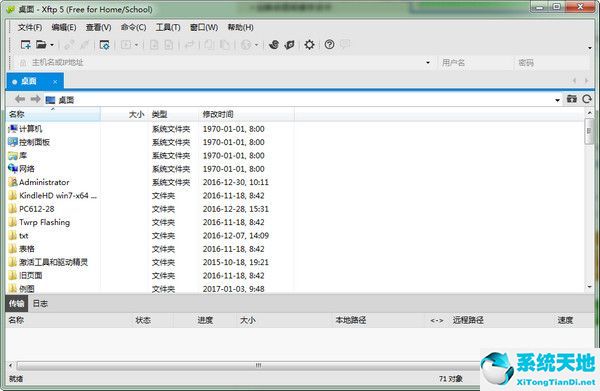Select the PC612-28 folder
Screen dimensions: 600x391
pyautogui.click(x=31, y=209)
